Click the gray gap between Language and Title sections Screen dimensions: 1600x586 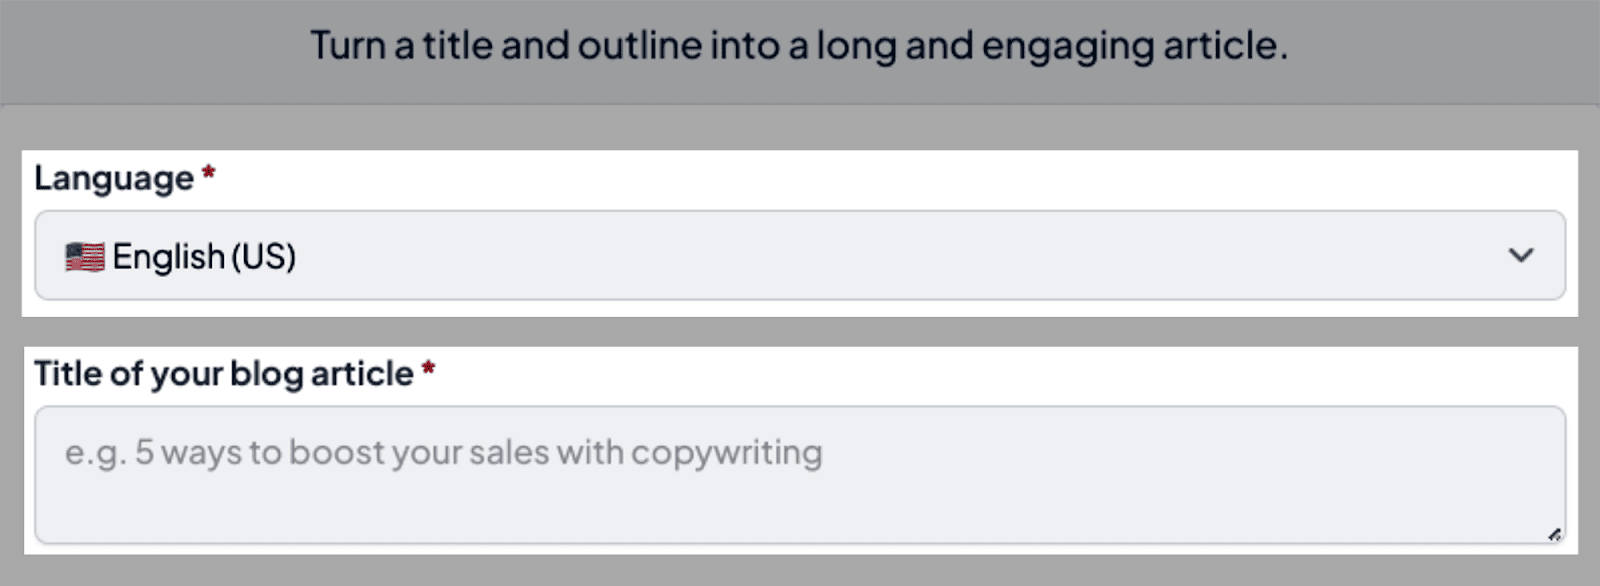point(800,332)
